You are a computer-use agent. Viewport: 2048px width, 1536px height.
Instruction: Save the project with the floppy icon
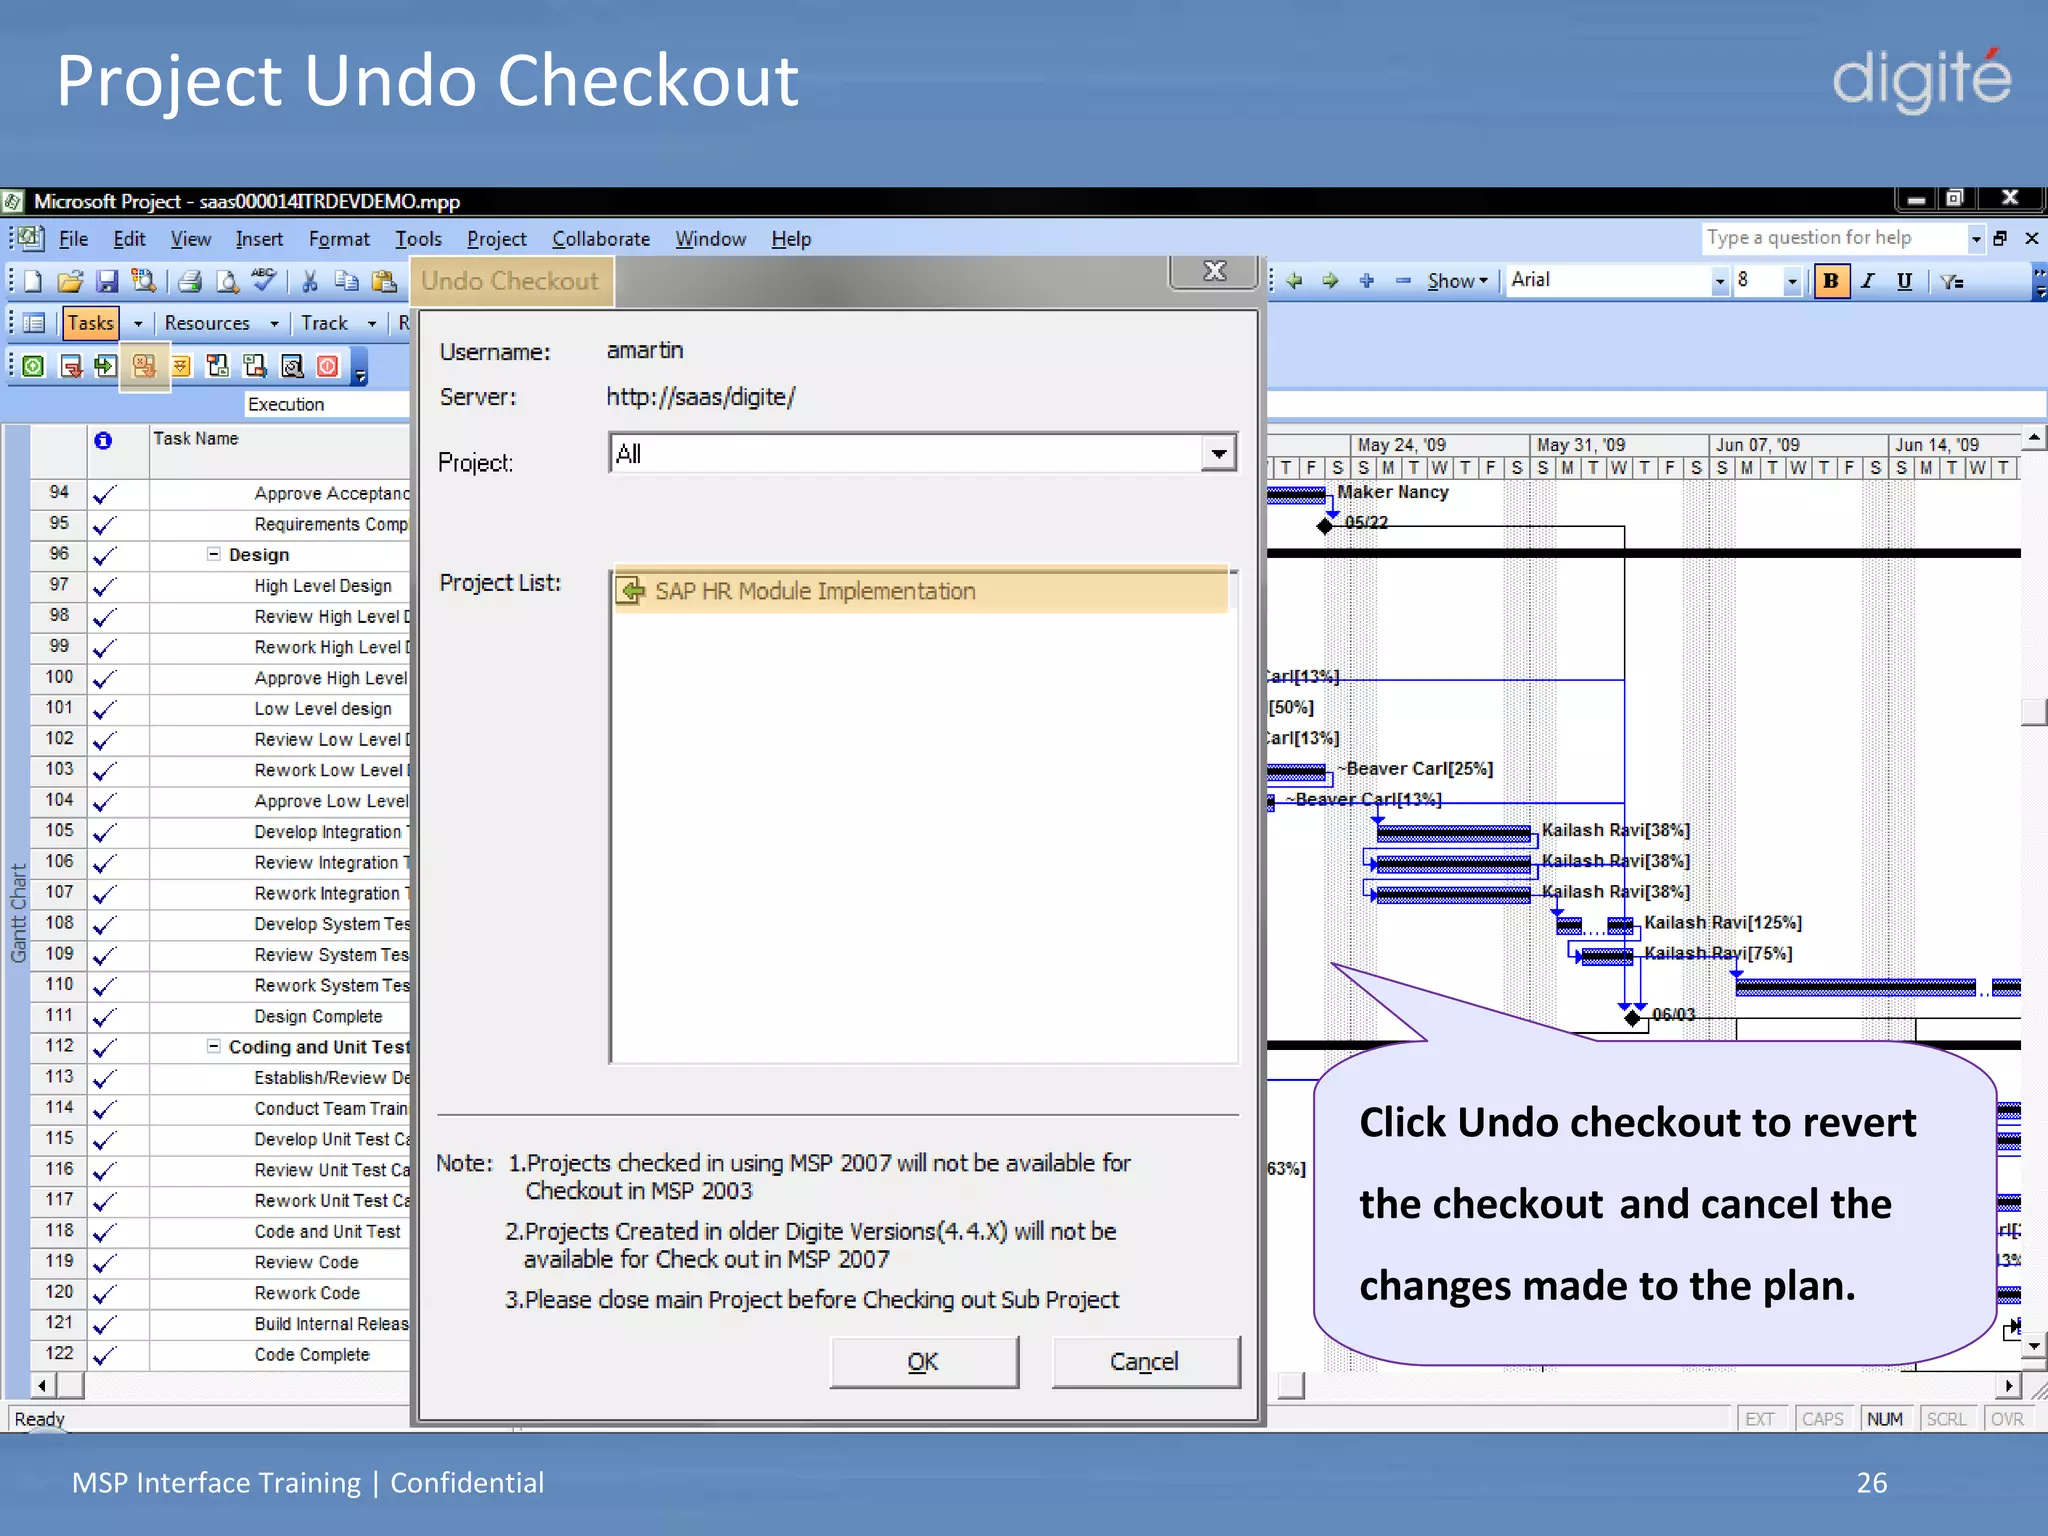(107, 281)
